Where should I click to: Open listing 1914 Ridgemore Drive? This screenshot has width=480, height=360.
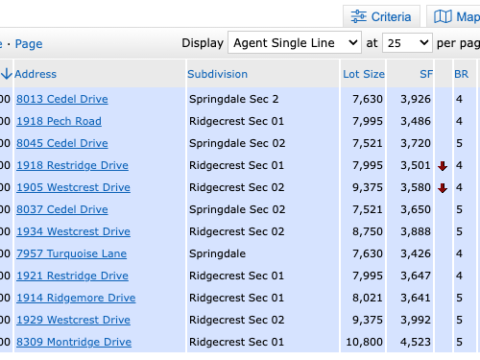76,298
